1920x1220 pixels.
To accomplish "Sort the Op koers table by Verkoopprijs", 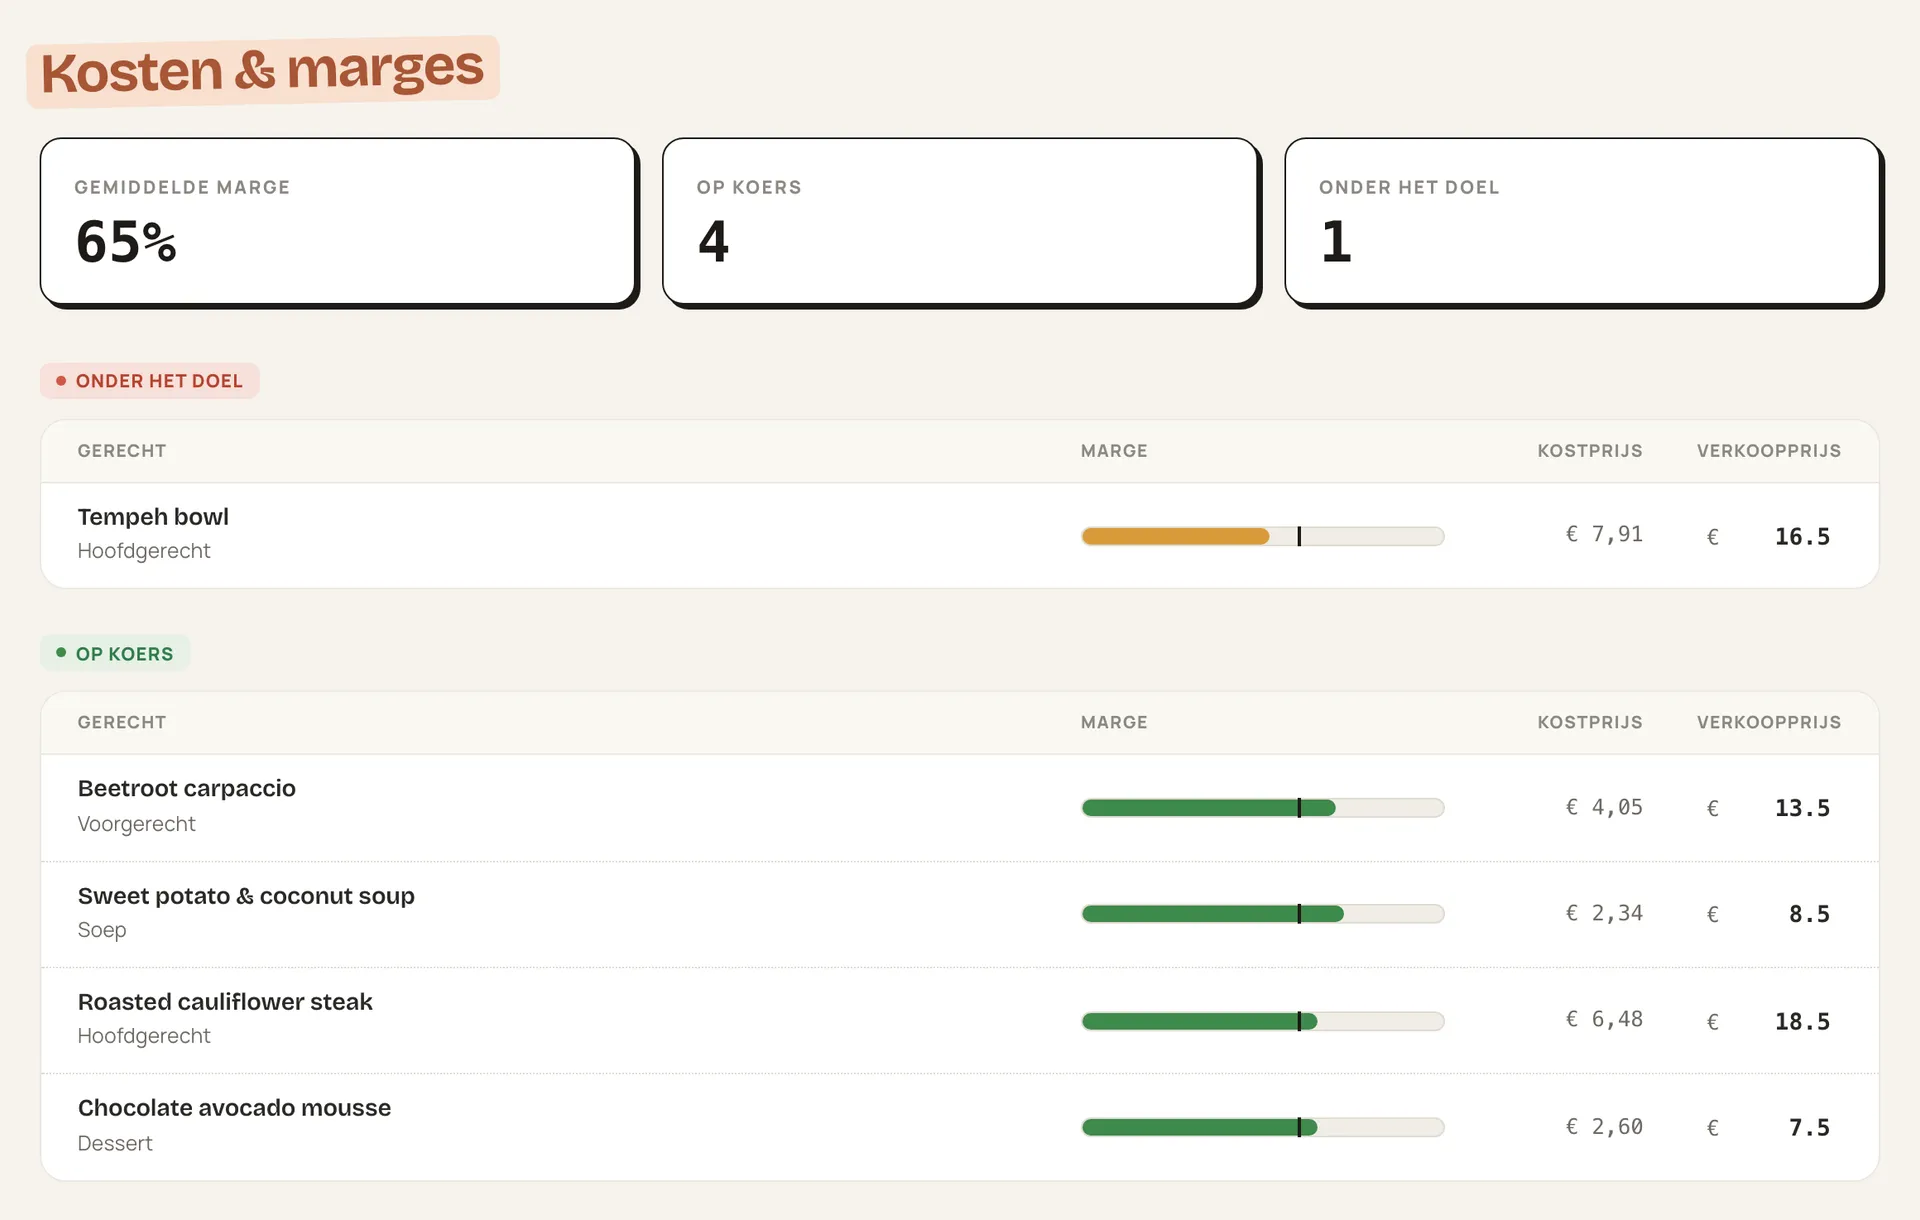I will [1768, 722].
